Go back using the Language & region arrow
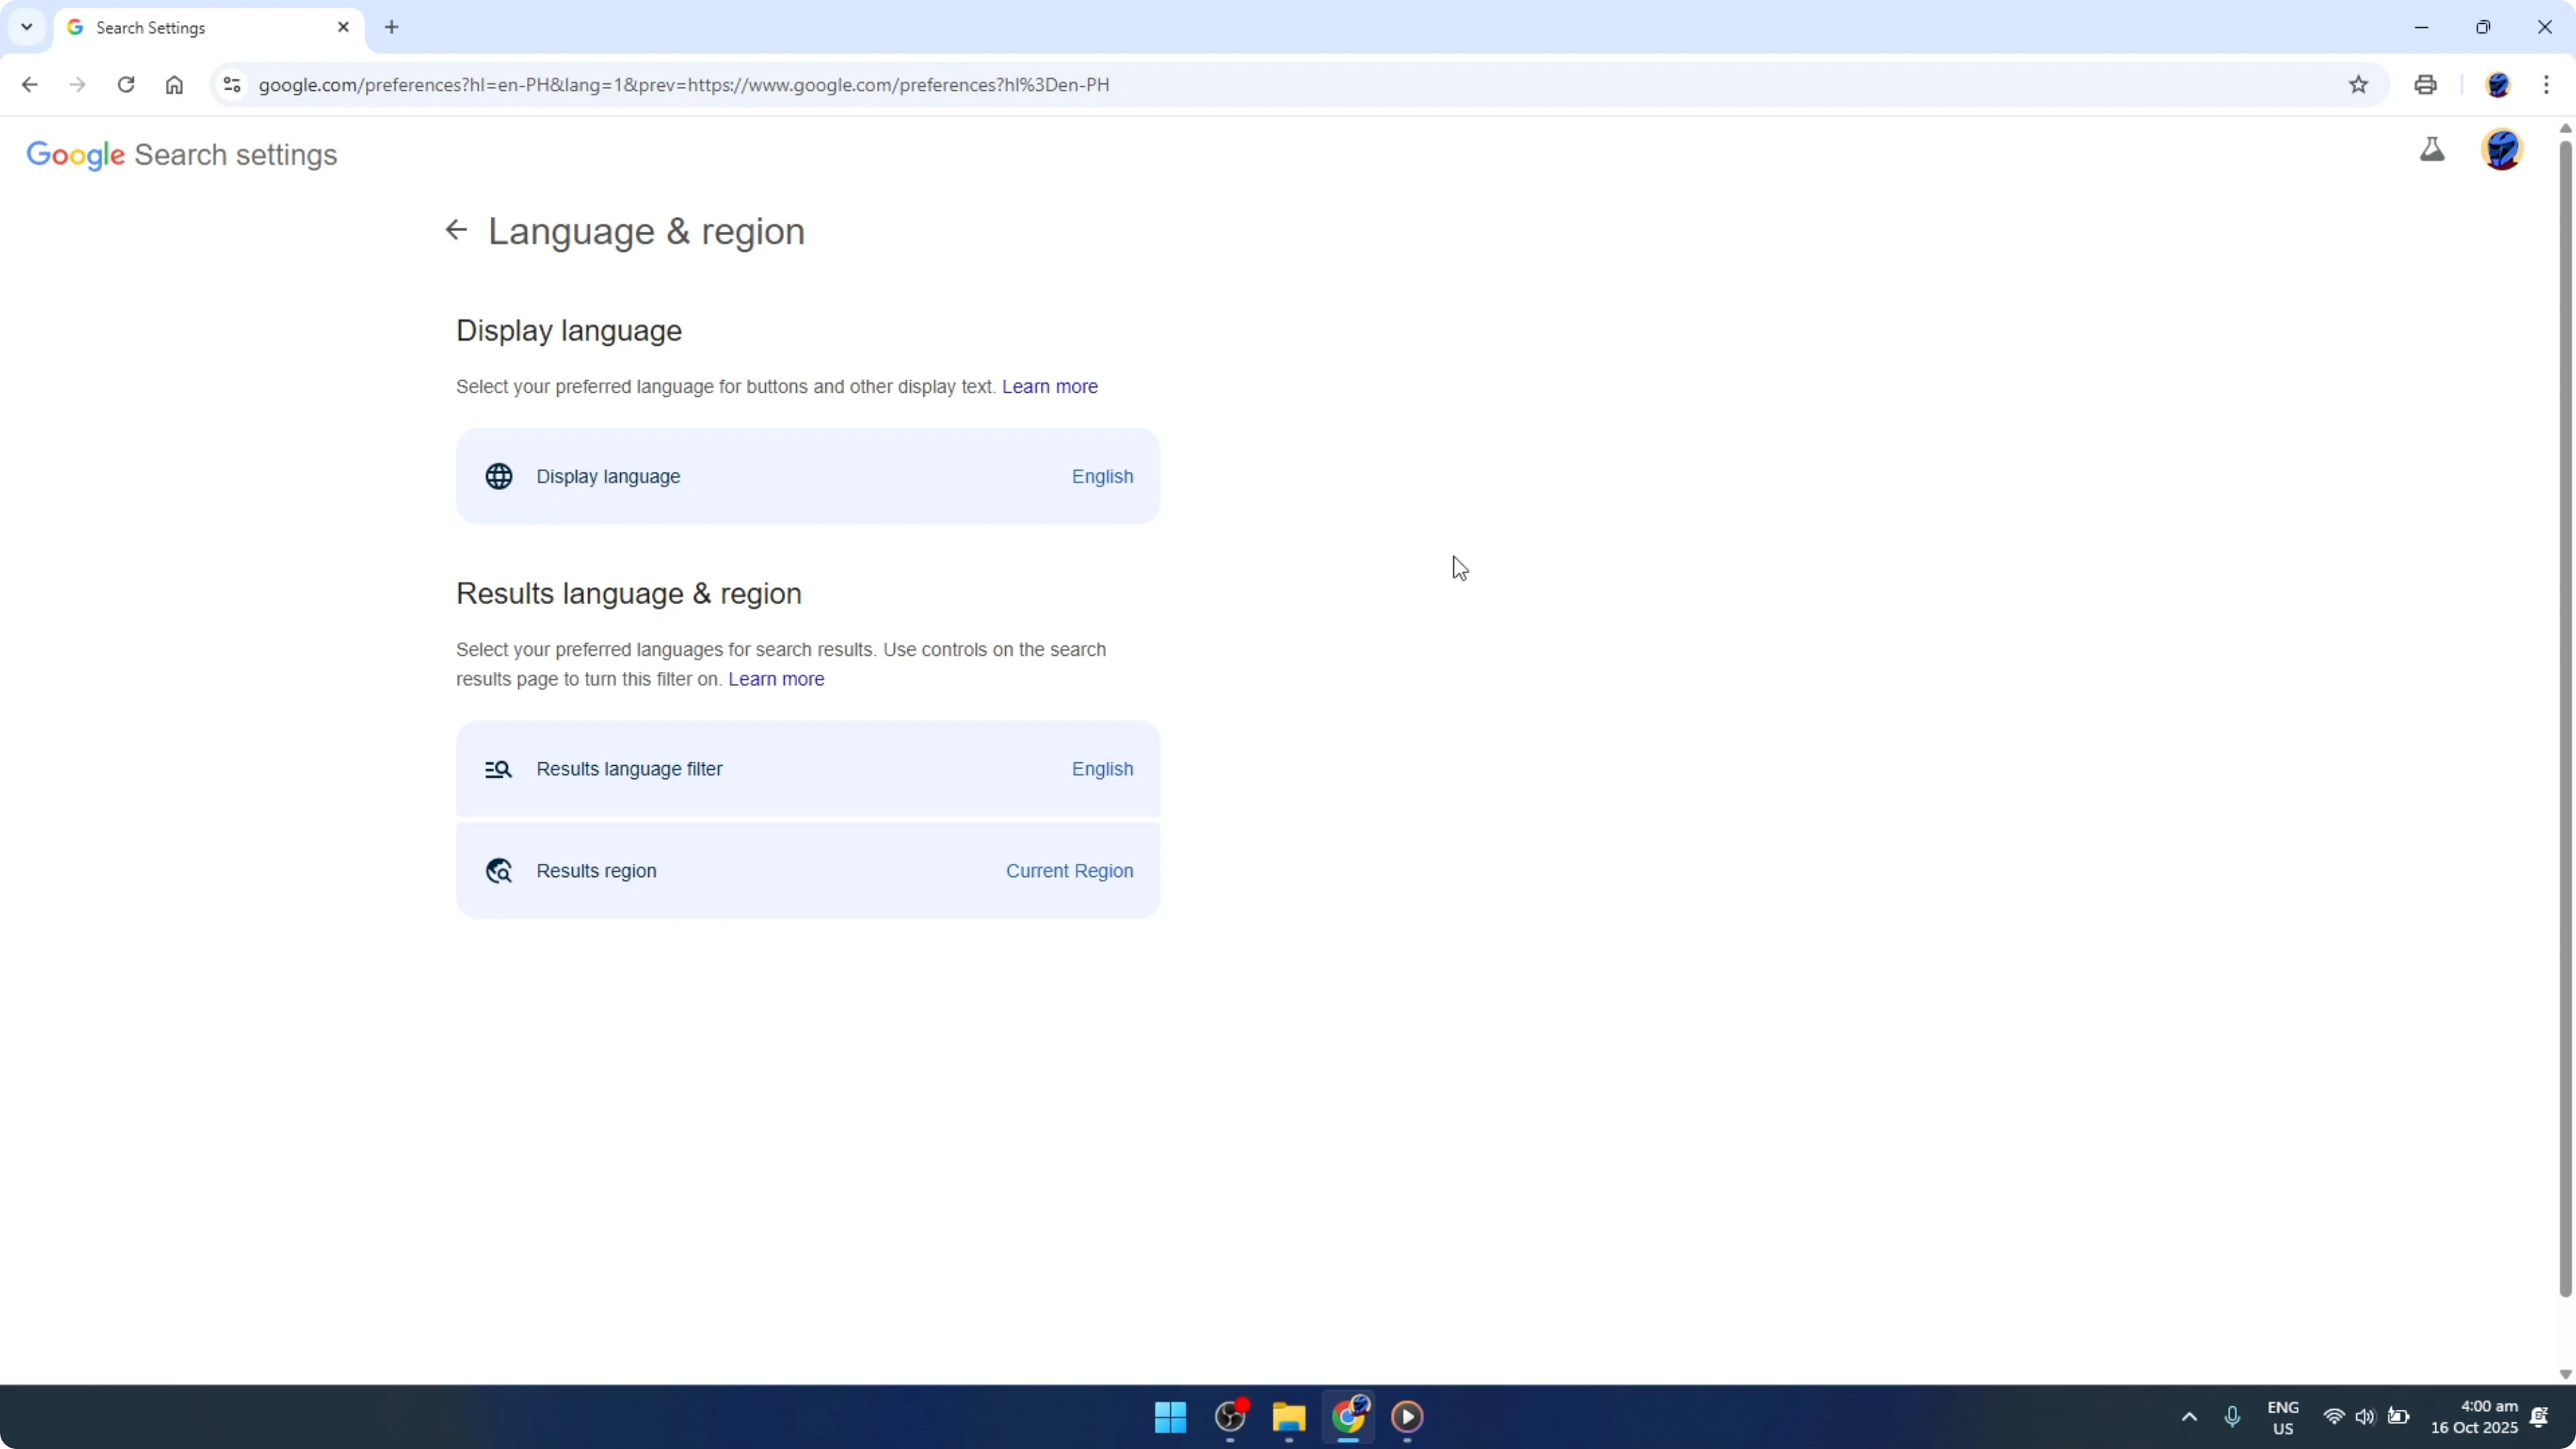2576x1449 pixels. (456, 229)
